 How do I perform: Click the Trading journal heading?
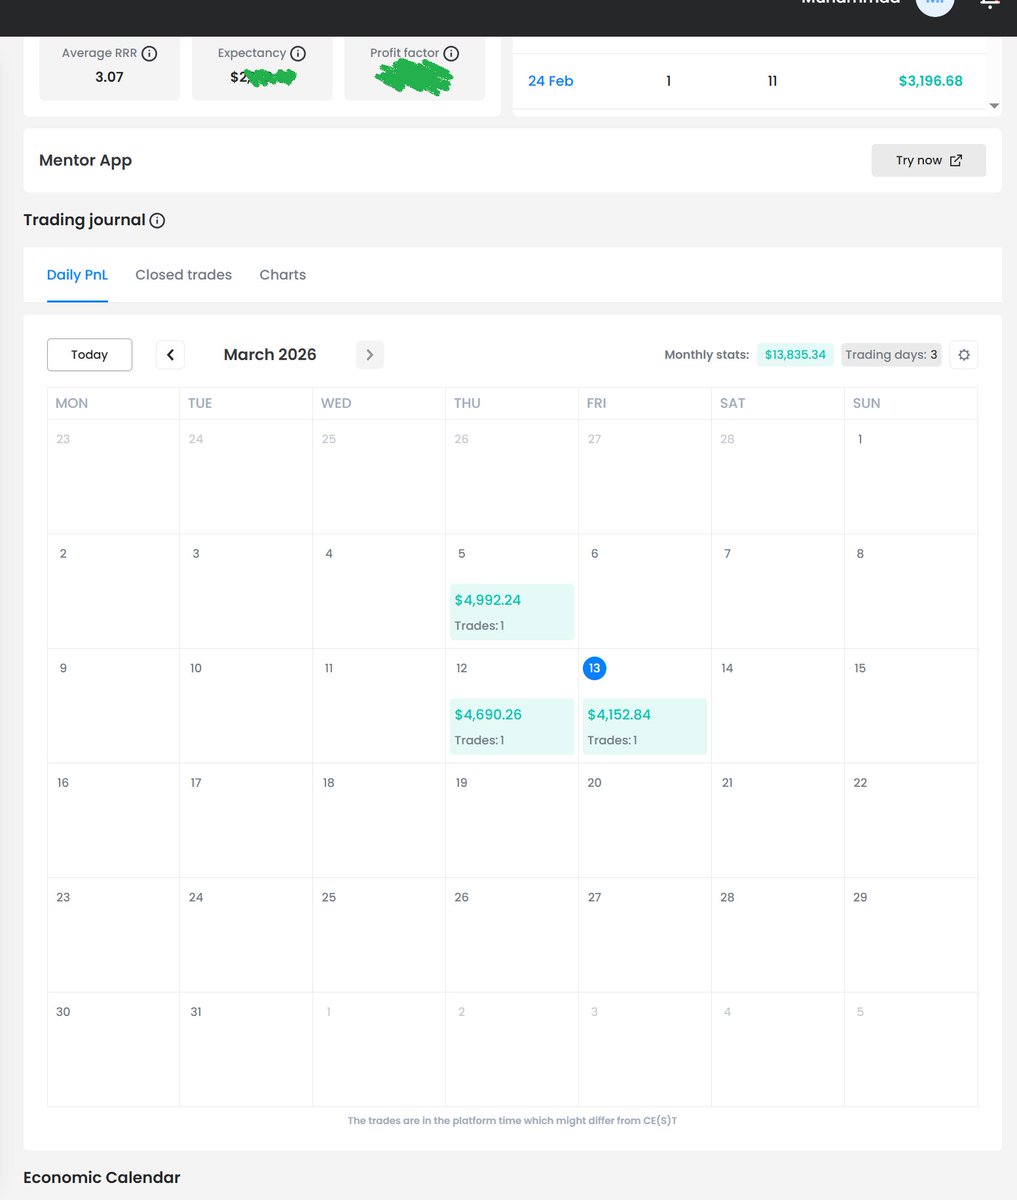(84, 220)
